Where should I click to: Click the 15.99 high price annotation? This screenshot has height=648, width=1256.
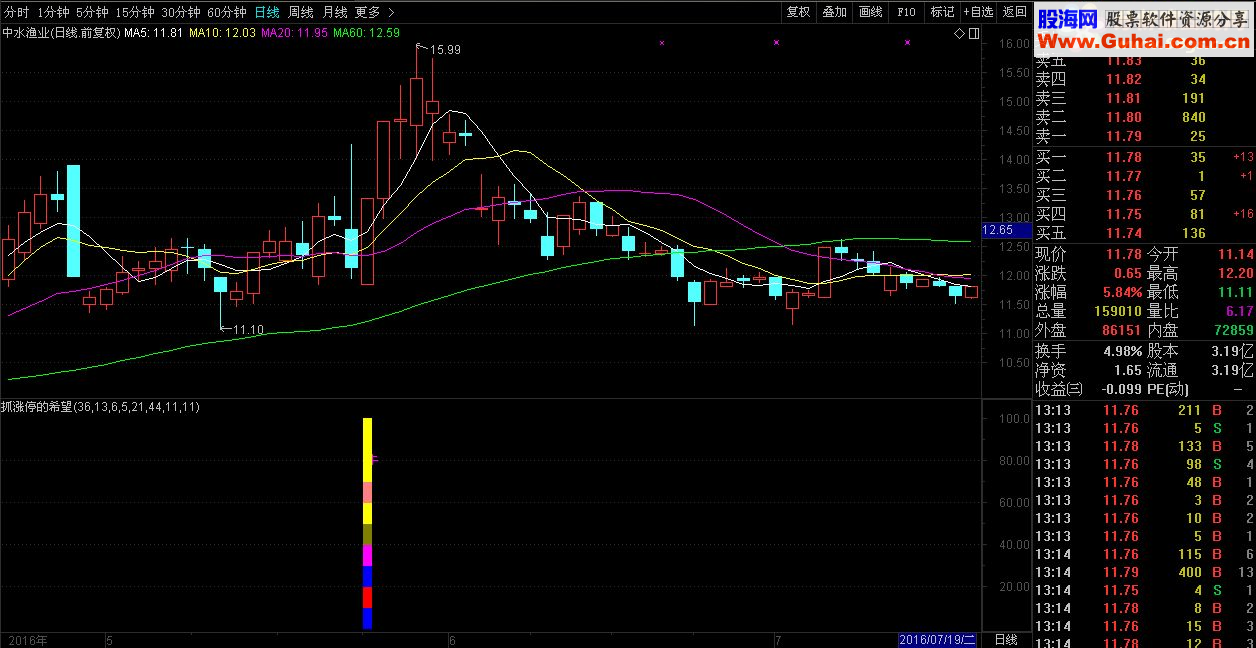point(445,50)
